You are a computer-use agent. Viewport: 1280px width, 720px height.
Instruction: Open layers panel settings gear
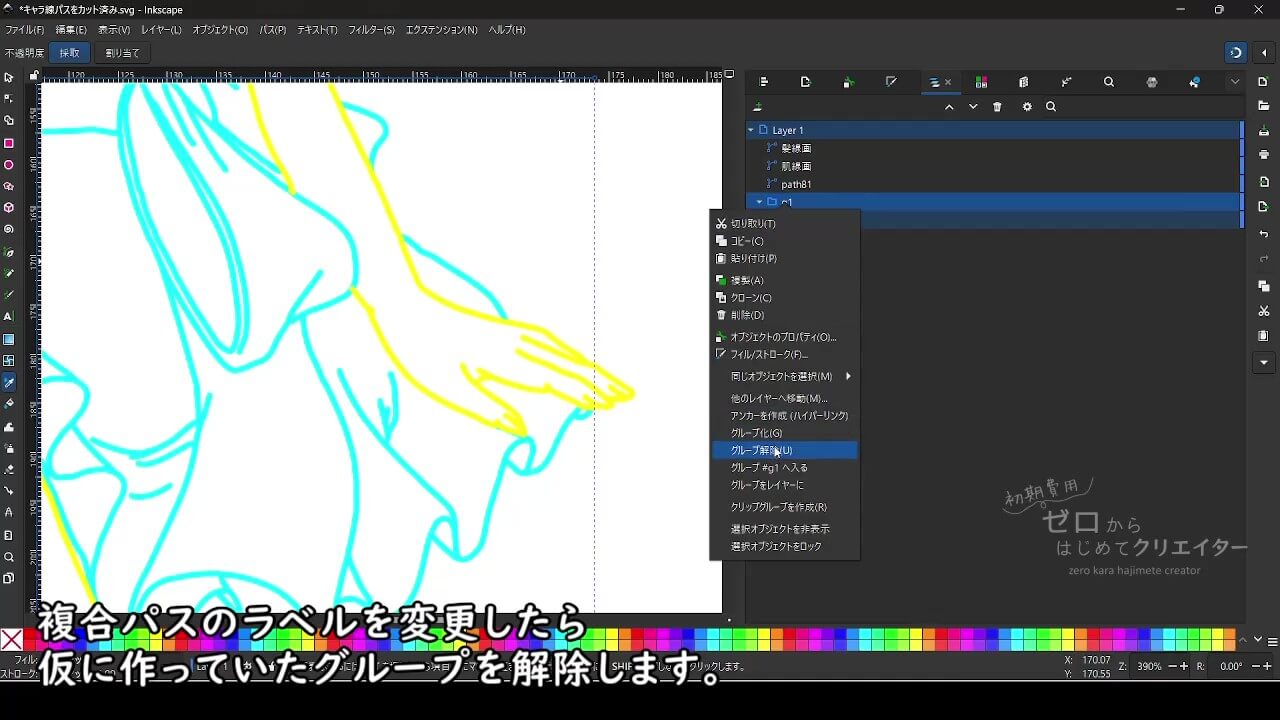(x=1026, y=107)
